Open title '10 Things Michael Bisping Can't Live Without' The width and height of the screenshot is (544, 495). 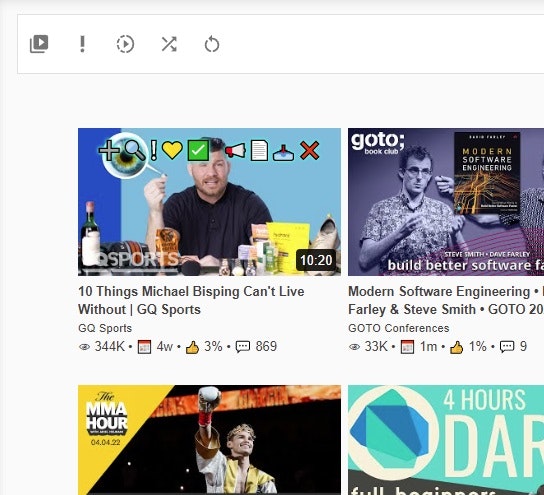[191, 300]
